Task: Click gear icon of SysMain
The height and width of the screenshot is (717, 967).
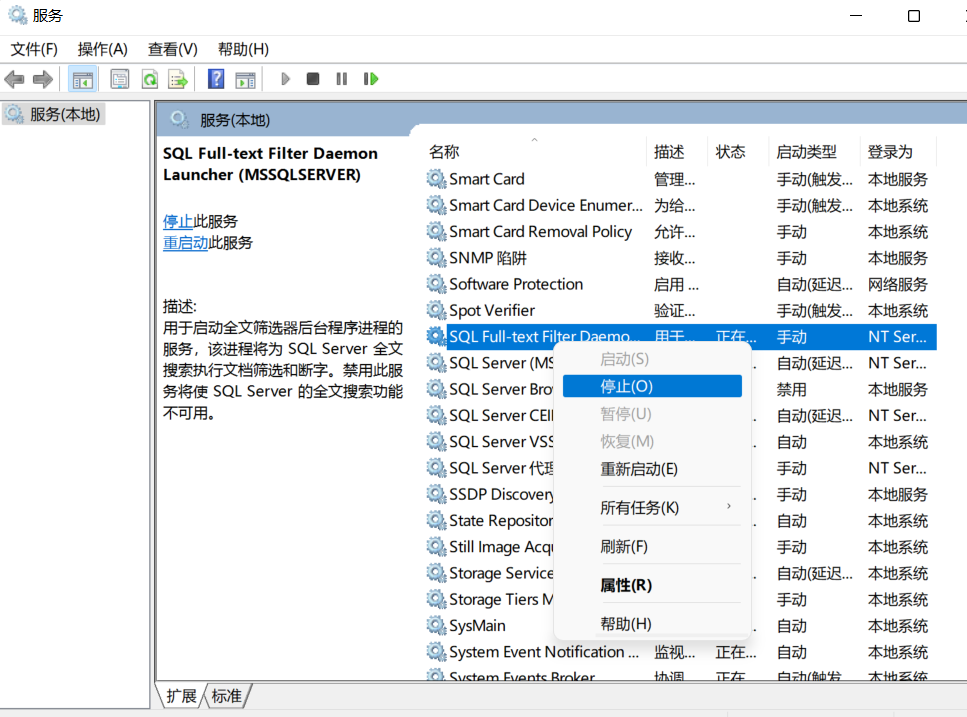Action: [436, 626]
